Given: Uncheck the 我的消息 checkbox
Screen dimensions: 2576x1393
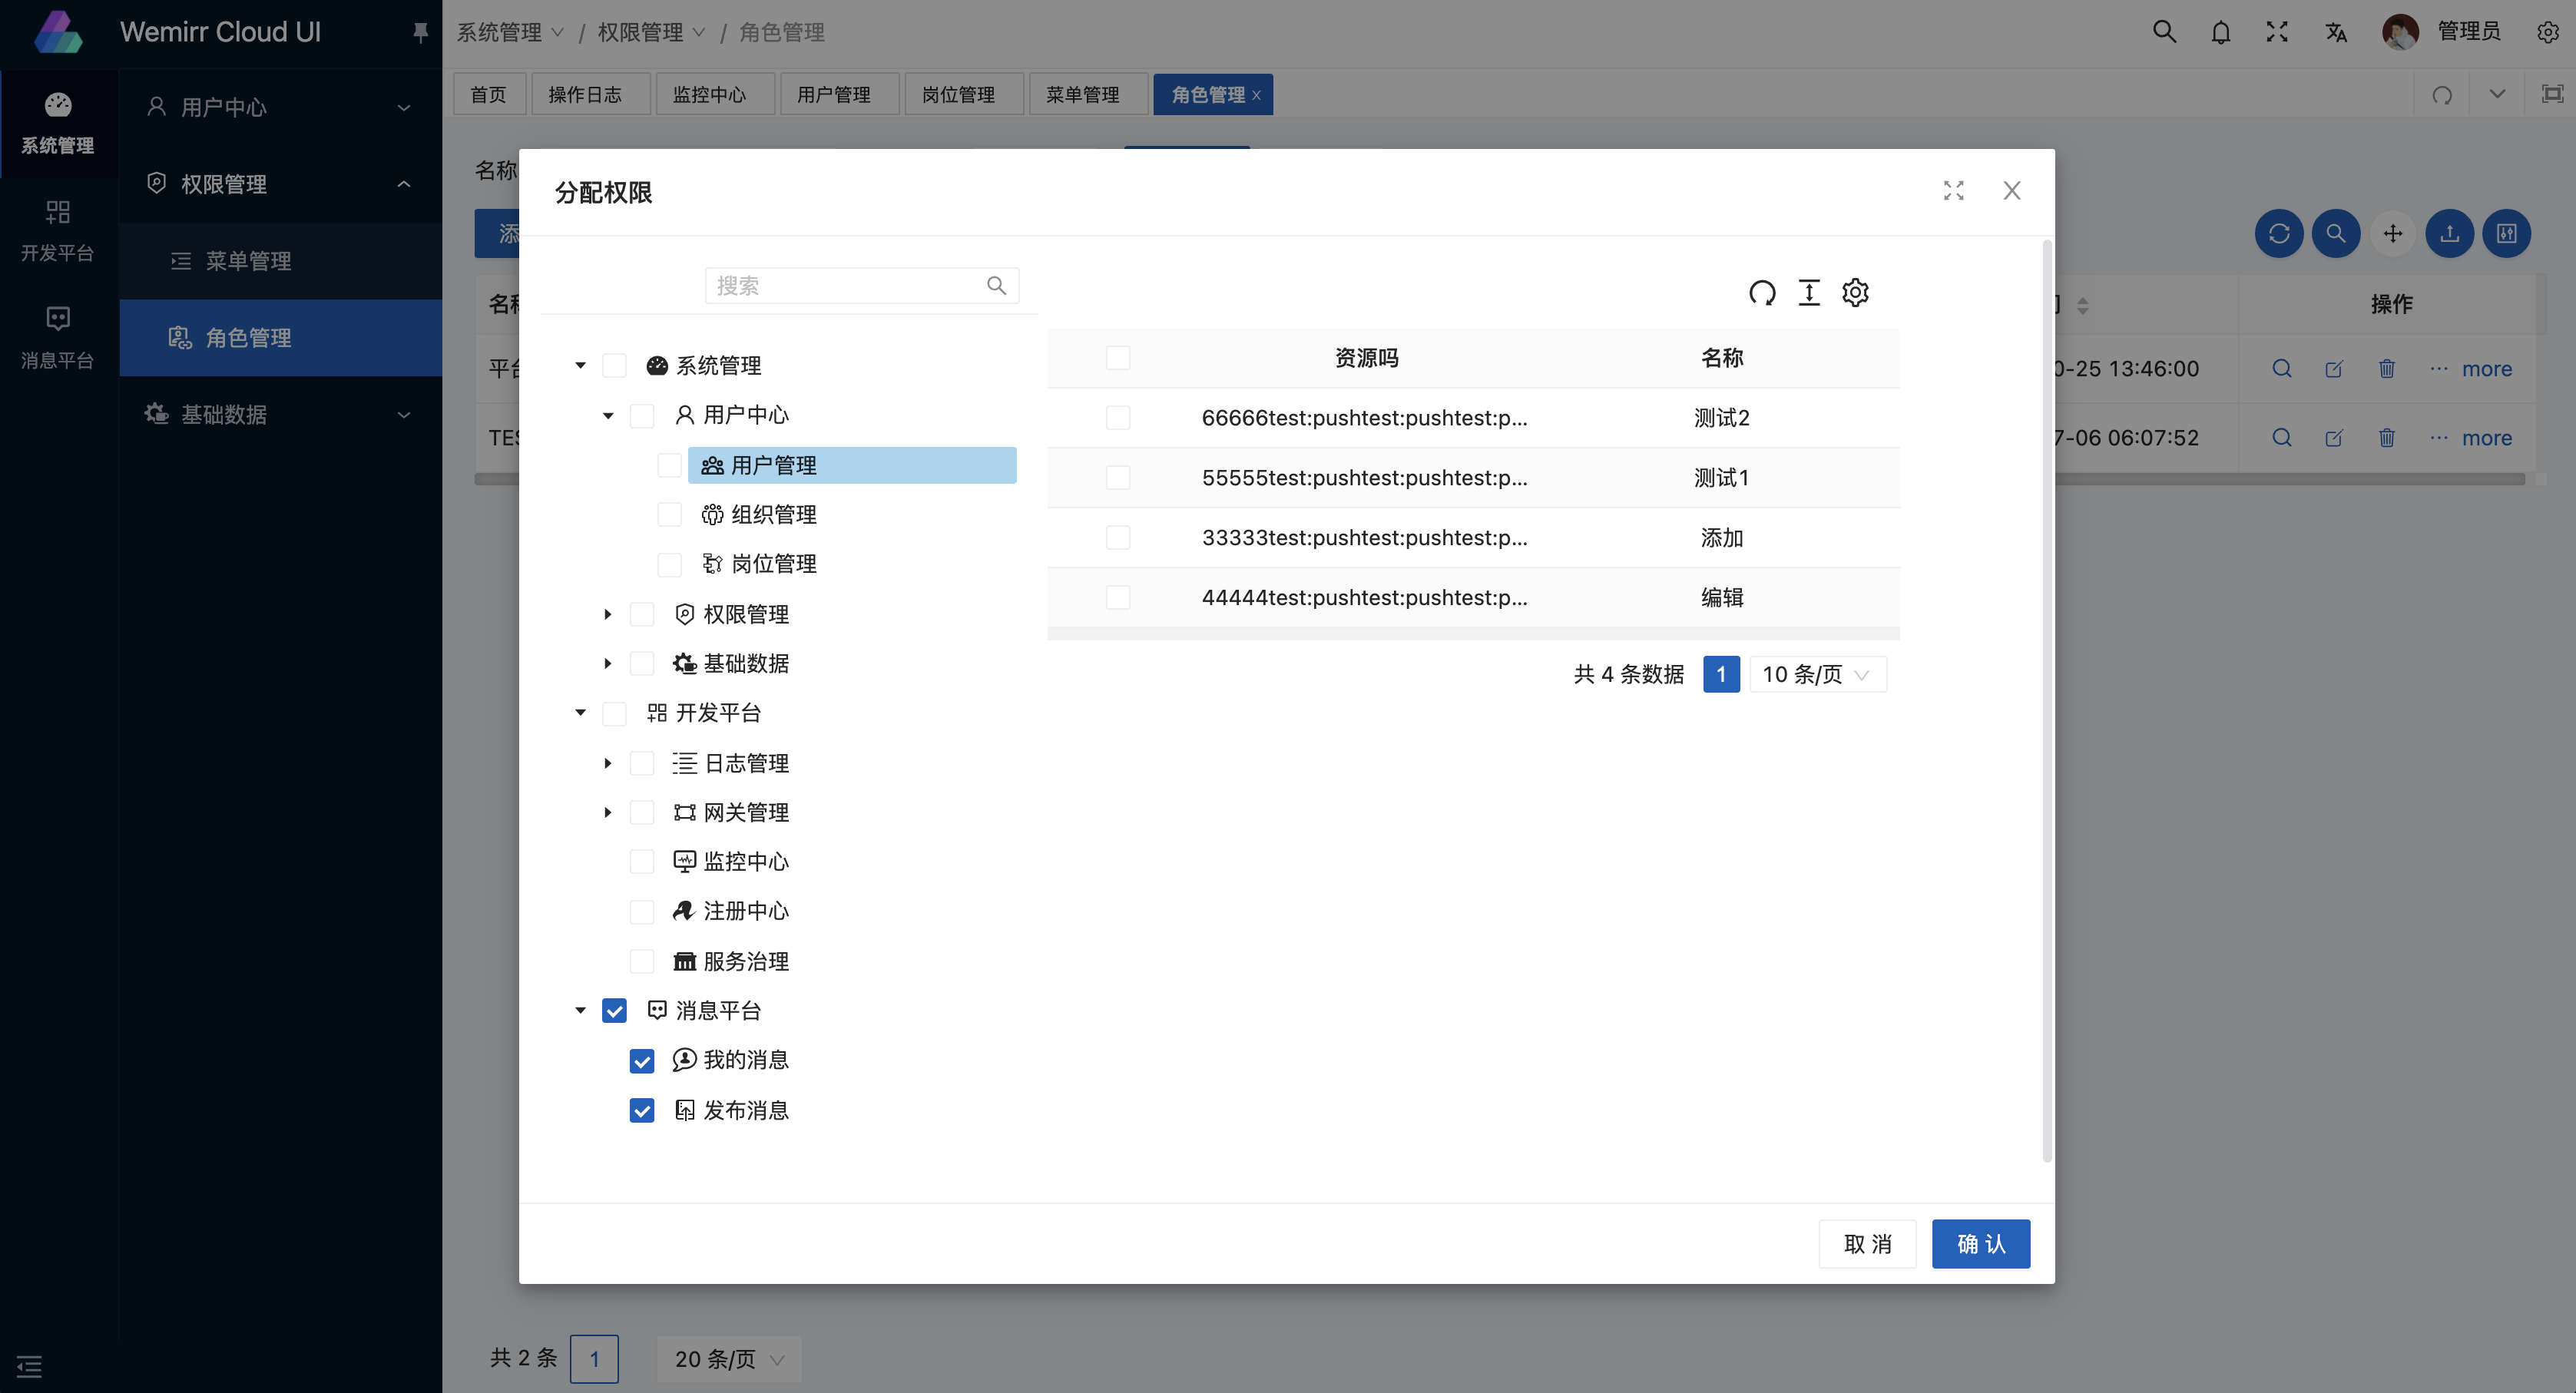Looking at the screenshot, I should (x=642, y=1061).
